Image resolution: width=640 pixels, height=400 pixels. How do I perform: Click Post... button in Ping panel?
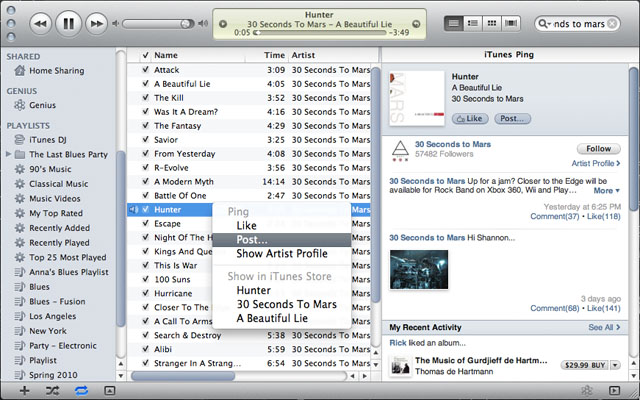(512, 118)
